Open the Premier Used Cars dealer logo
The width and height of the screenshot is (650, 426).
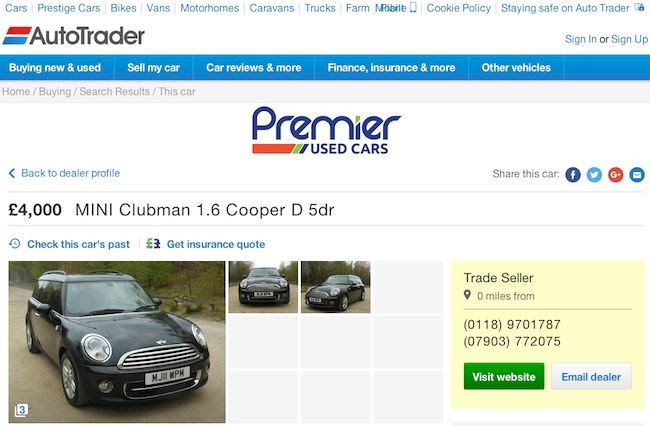326,131
